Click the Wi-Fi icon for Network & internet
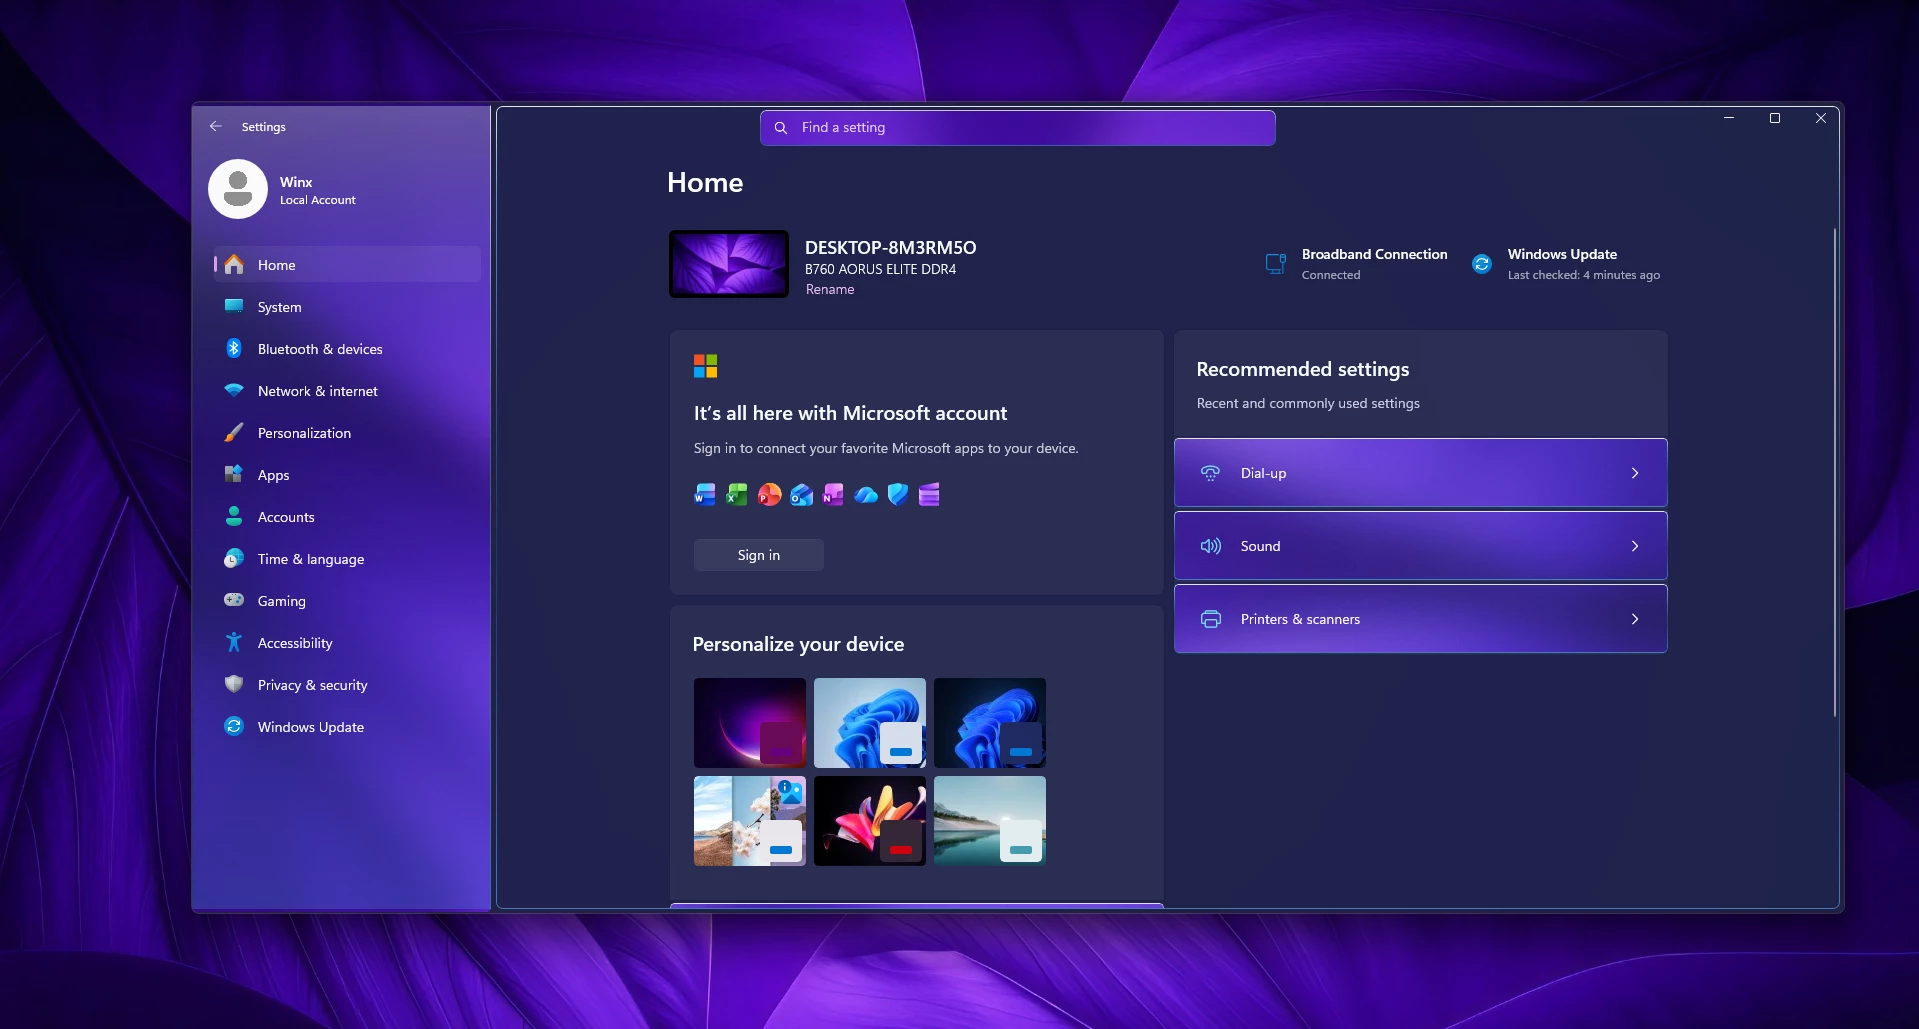The height and width of the screenshot is (1029, 1919). (x=234, y=390)
